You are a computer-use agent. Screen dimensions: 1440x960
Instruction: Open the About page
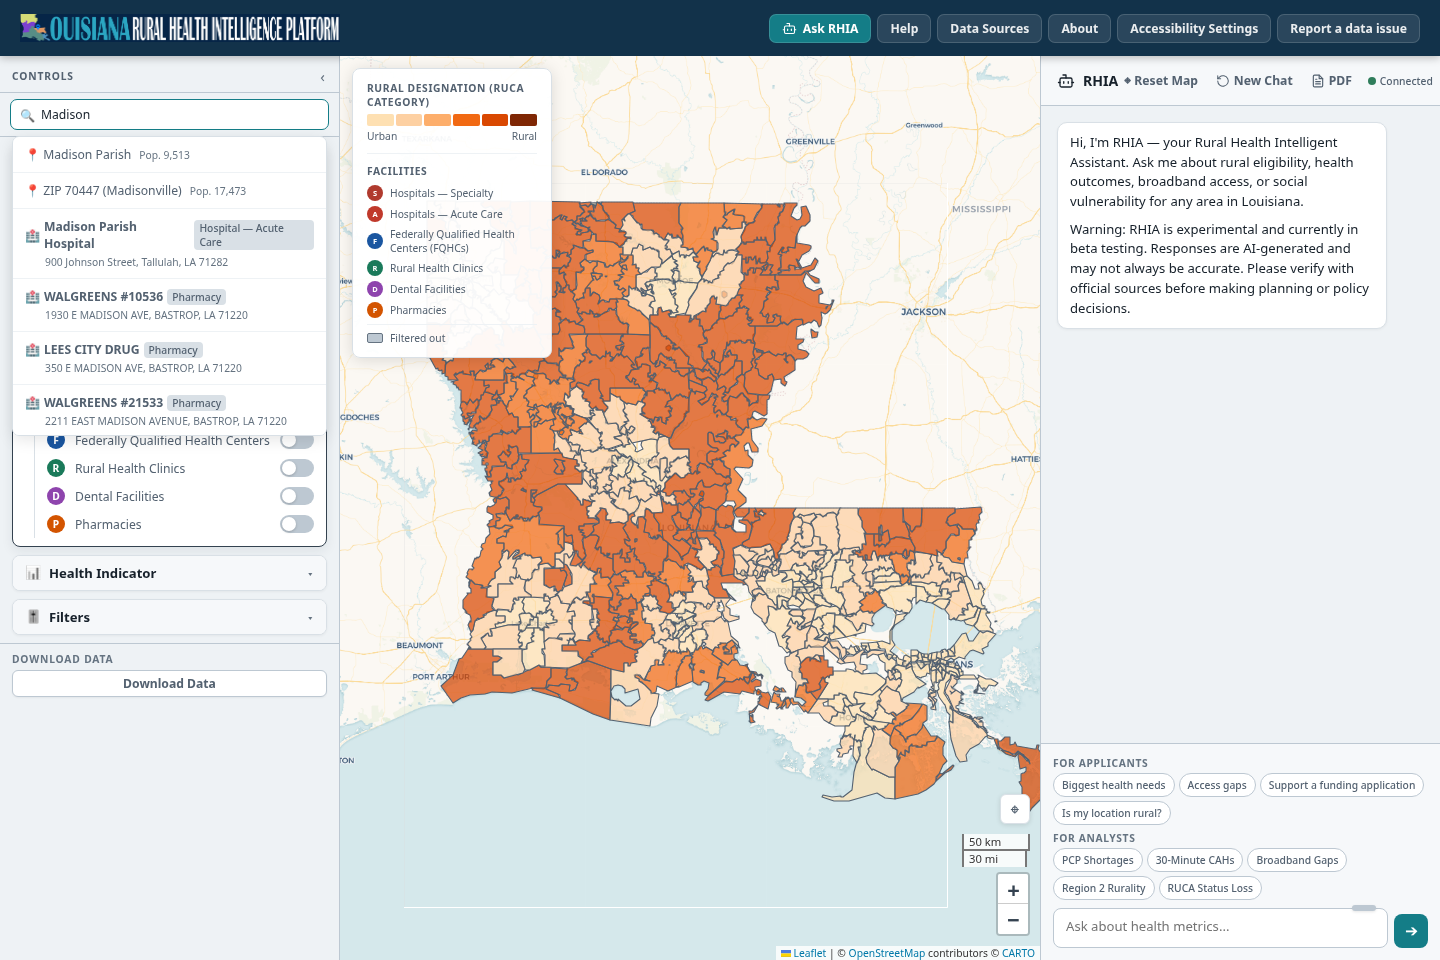pyautogui.click(x=1079, y=28)
